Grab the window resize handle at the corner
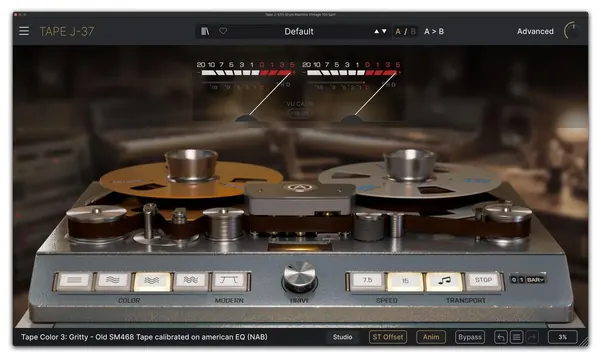This screenshot has width=601, height=360. (x=583, y=341)
